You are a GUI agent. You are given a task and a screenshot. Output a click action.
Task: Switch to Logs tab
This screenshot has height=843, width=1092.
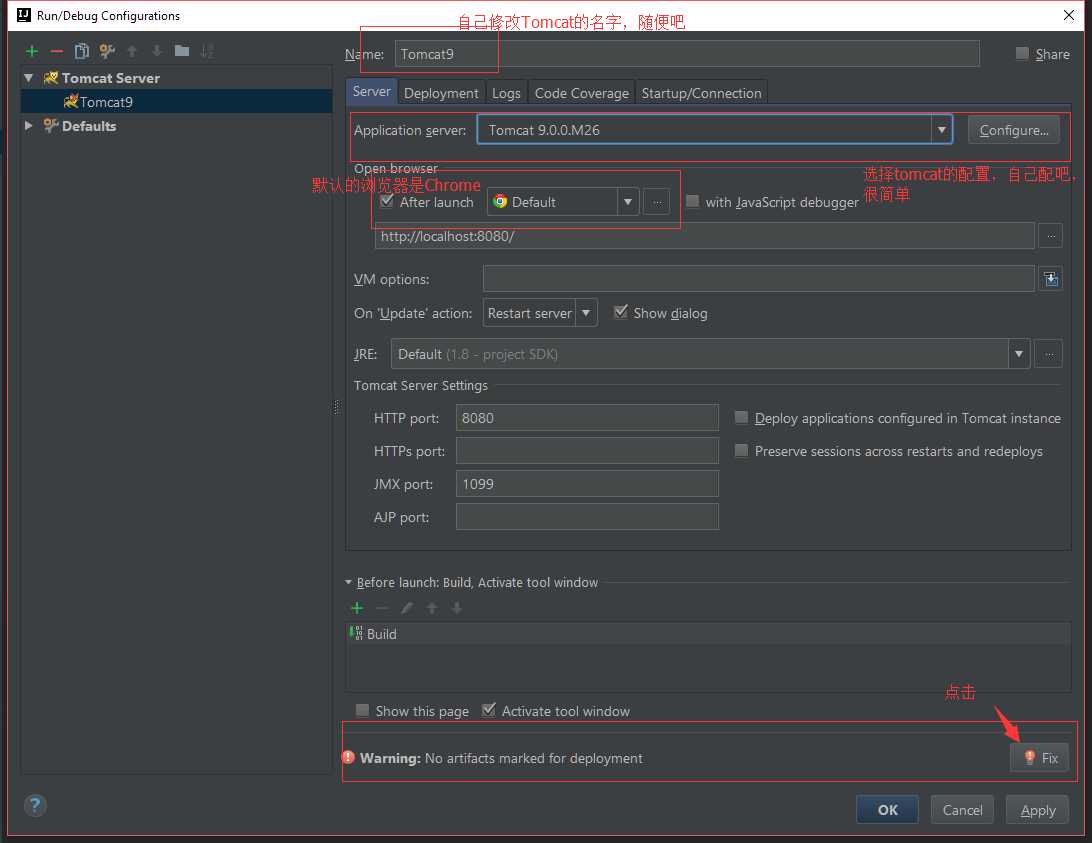coord(506,93)
